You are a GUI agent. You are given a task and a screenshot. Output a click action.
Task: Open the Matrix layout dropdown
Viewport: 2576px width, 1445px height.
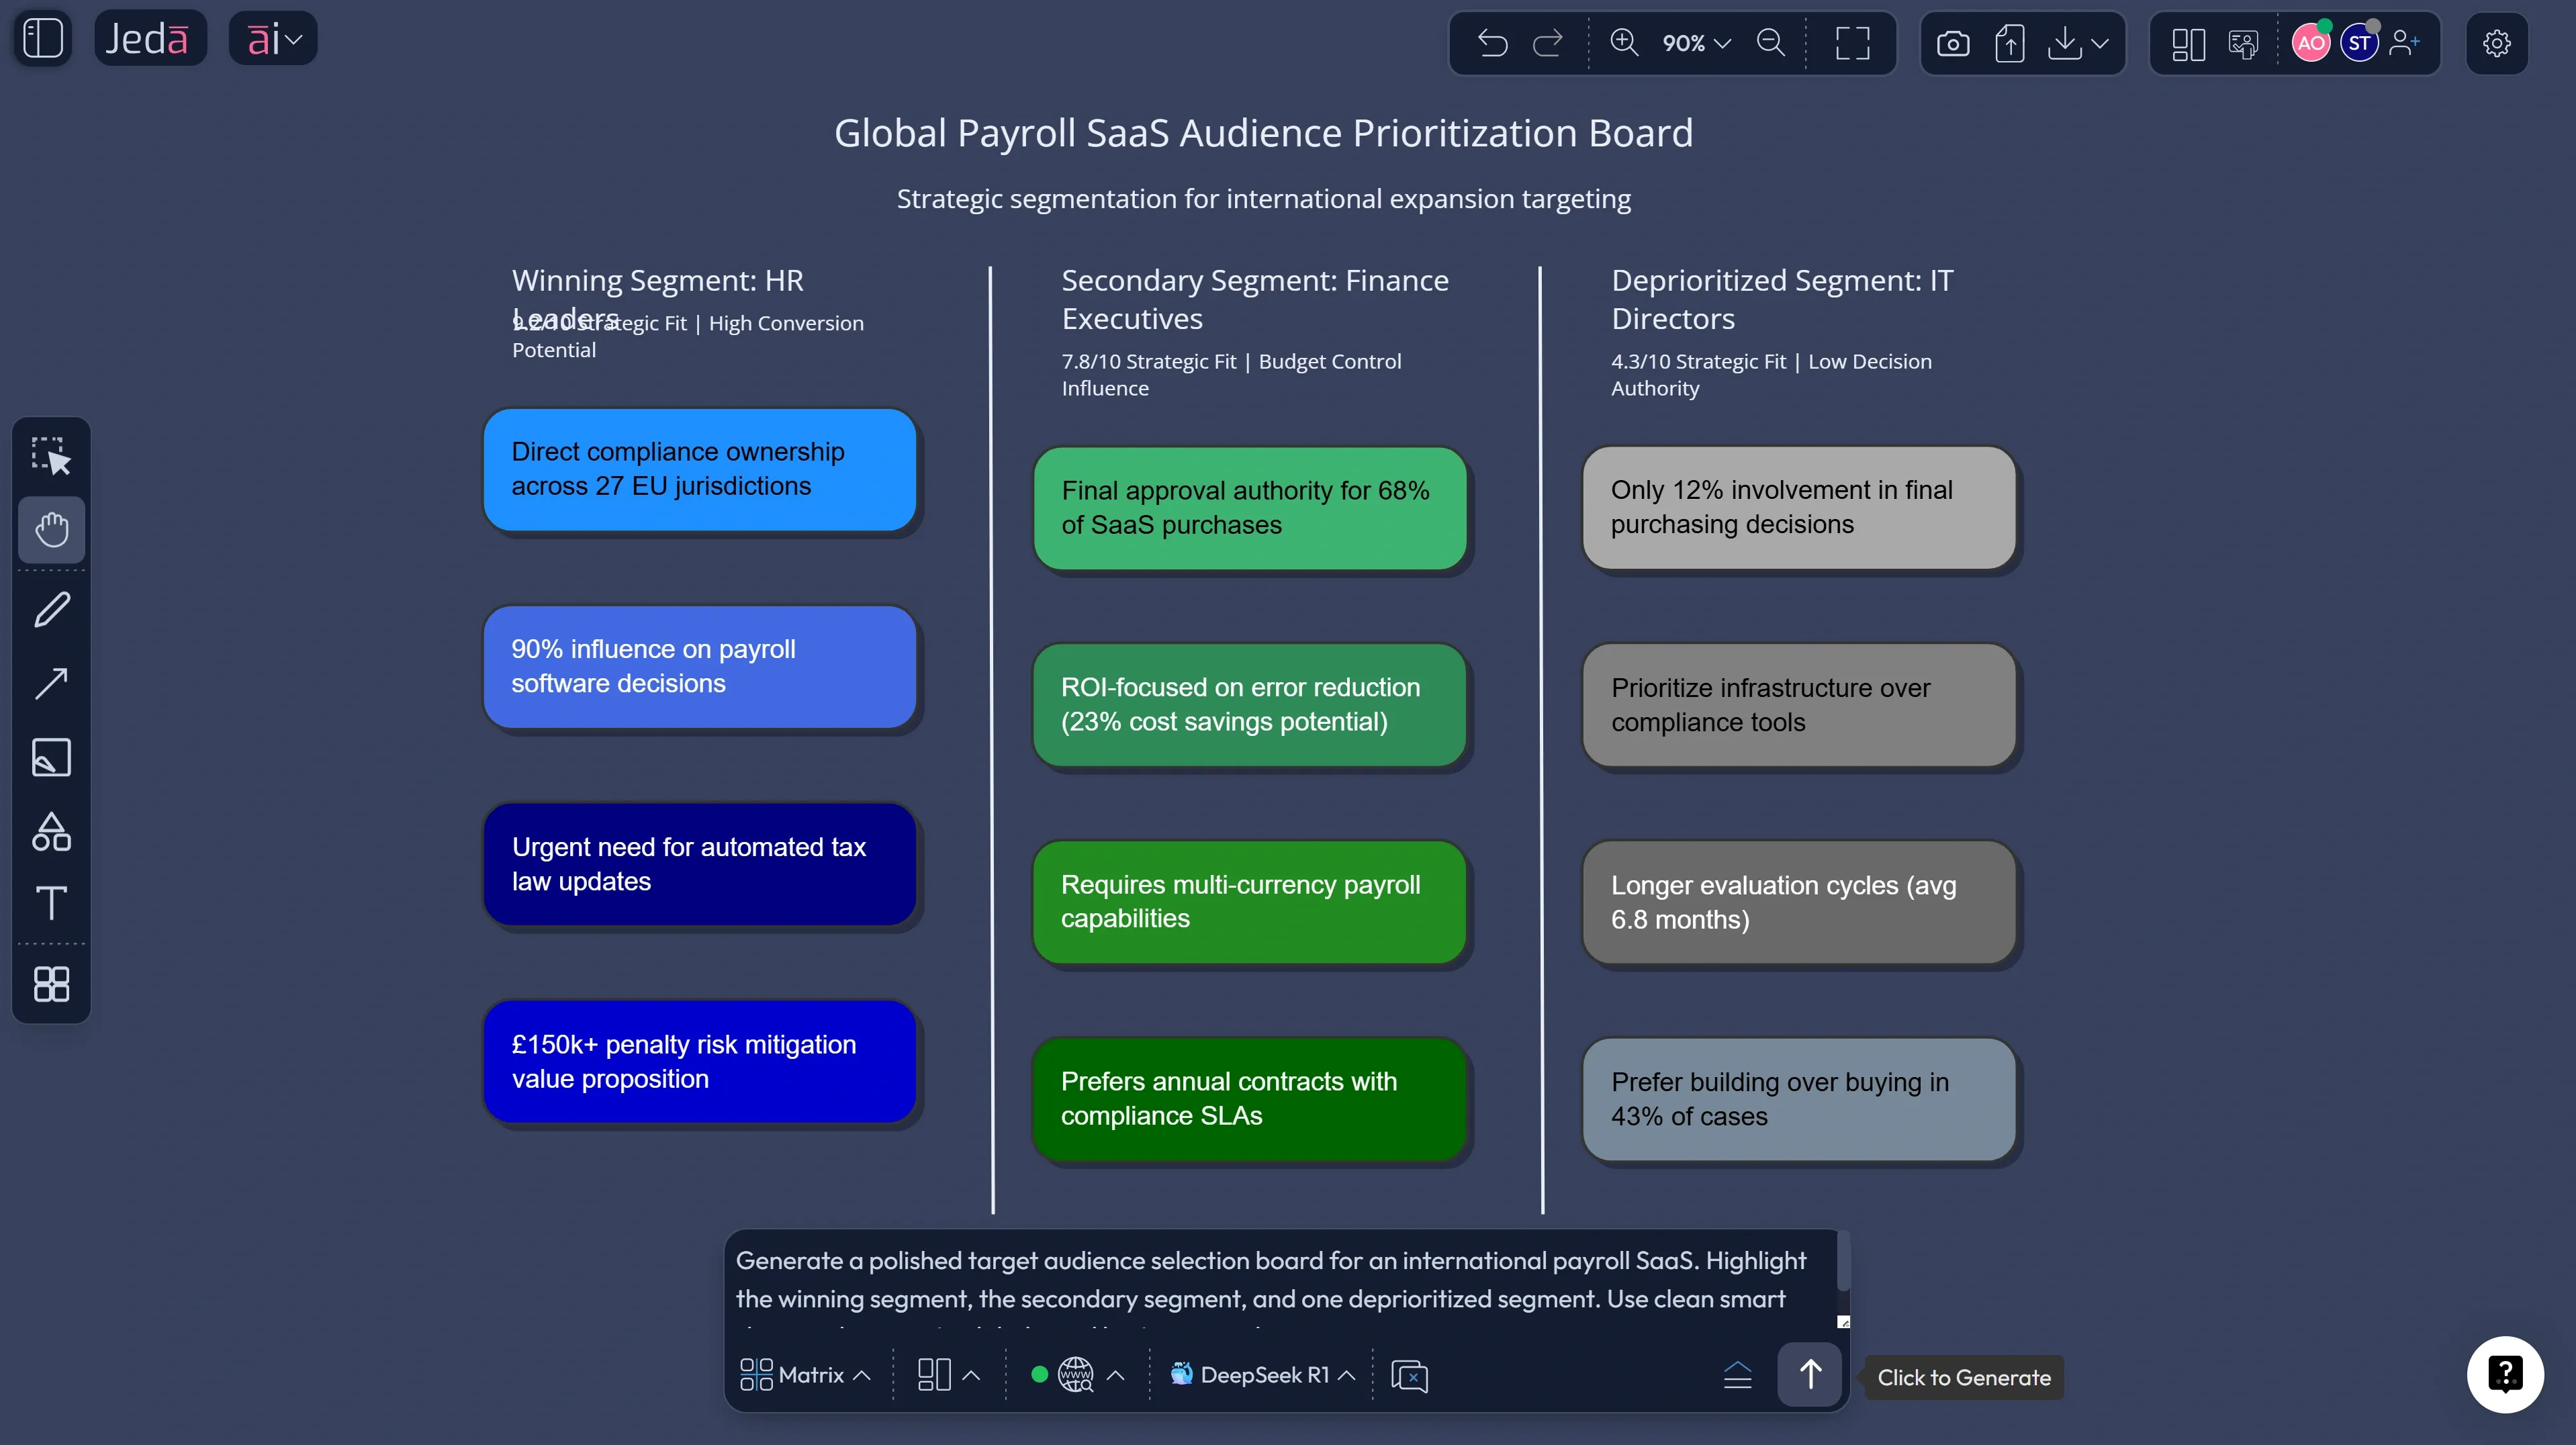point(804,1374)
